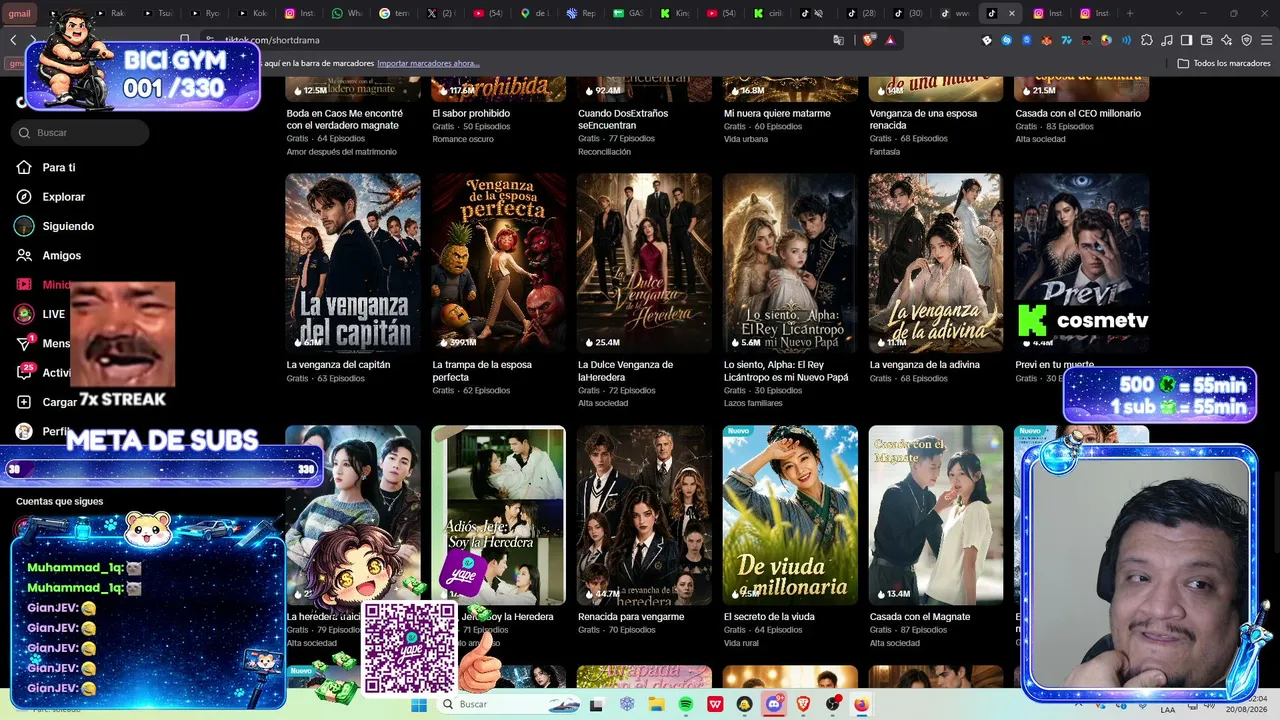The image size is (1280, 720).
Task: Click the Siguiendo avatar icon in sidebar
Action: point(24,226)
